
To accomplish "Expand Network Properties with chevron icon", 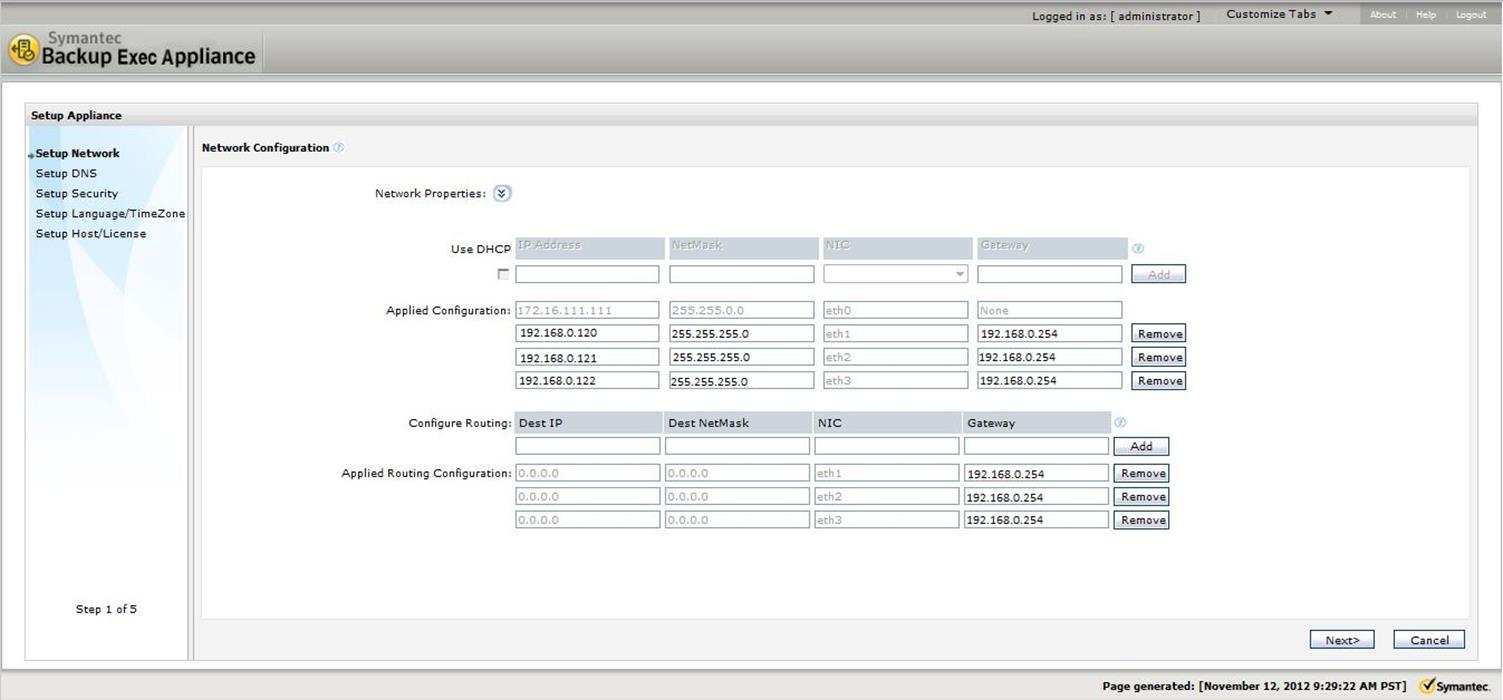I will point(502,194).
